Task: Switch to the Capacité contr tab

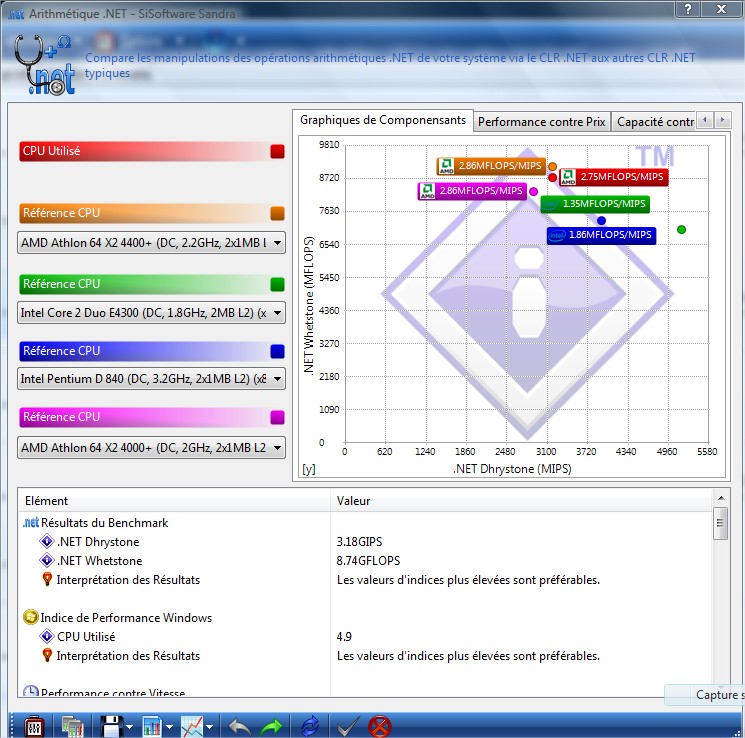Action: 654,122
